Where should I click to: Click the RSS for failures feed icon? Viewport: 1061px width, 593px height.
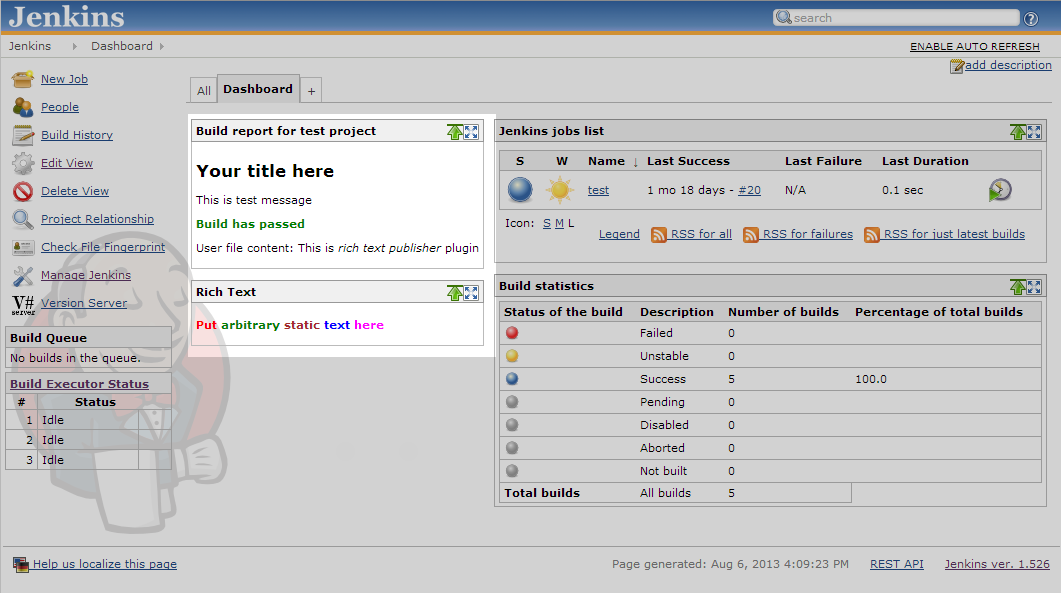click(750, 235)
